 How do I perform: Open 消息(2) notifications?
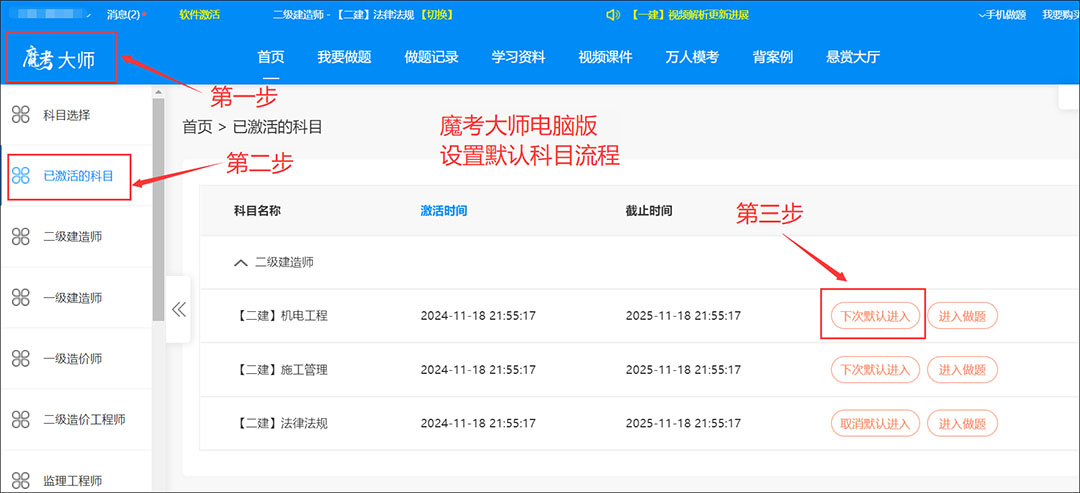125,14
